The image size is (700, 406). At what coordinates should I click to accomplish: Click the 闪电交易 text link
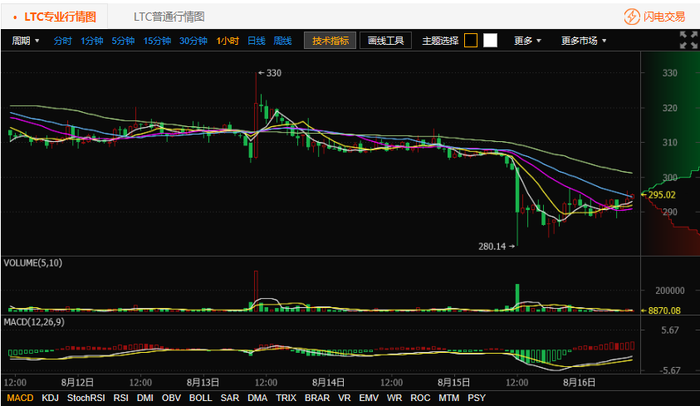coord(664,17)
